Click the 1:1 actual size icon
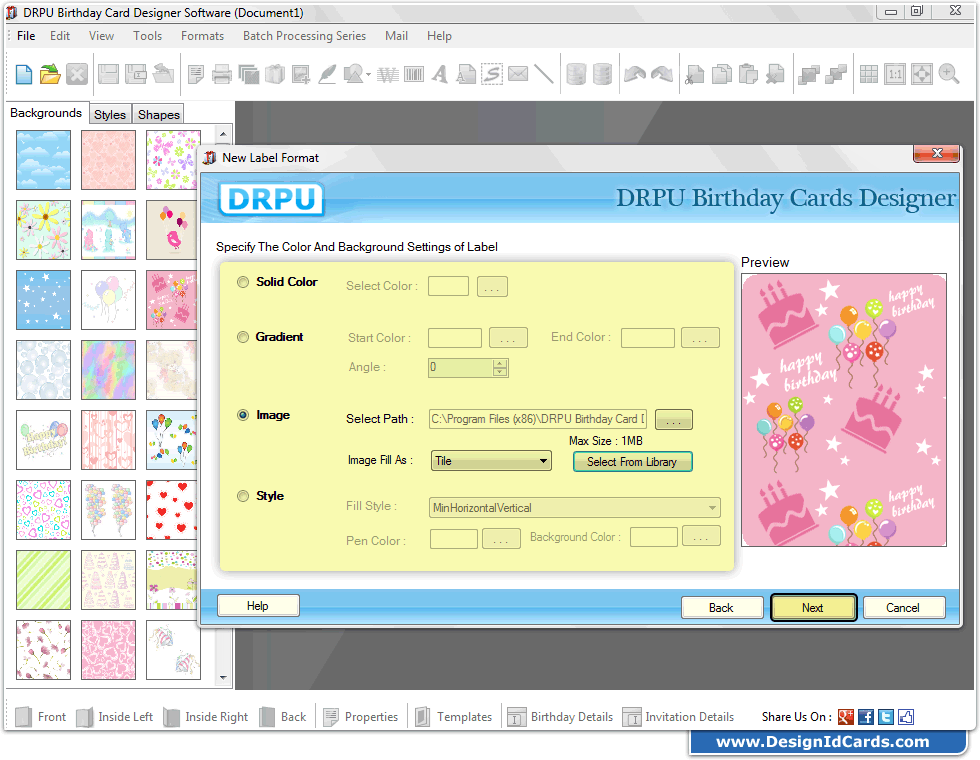 pyautogui.click(x=895, y=74)
